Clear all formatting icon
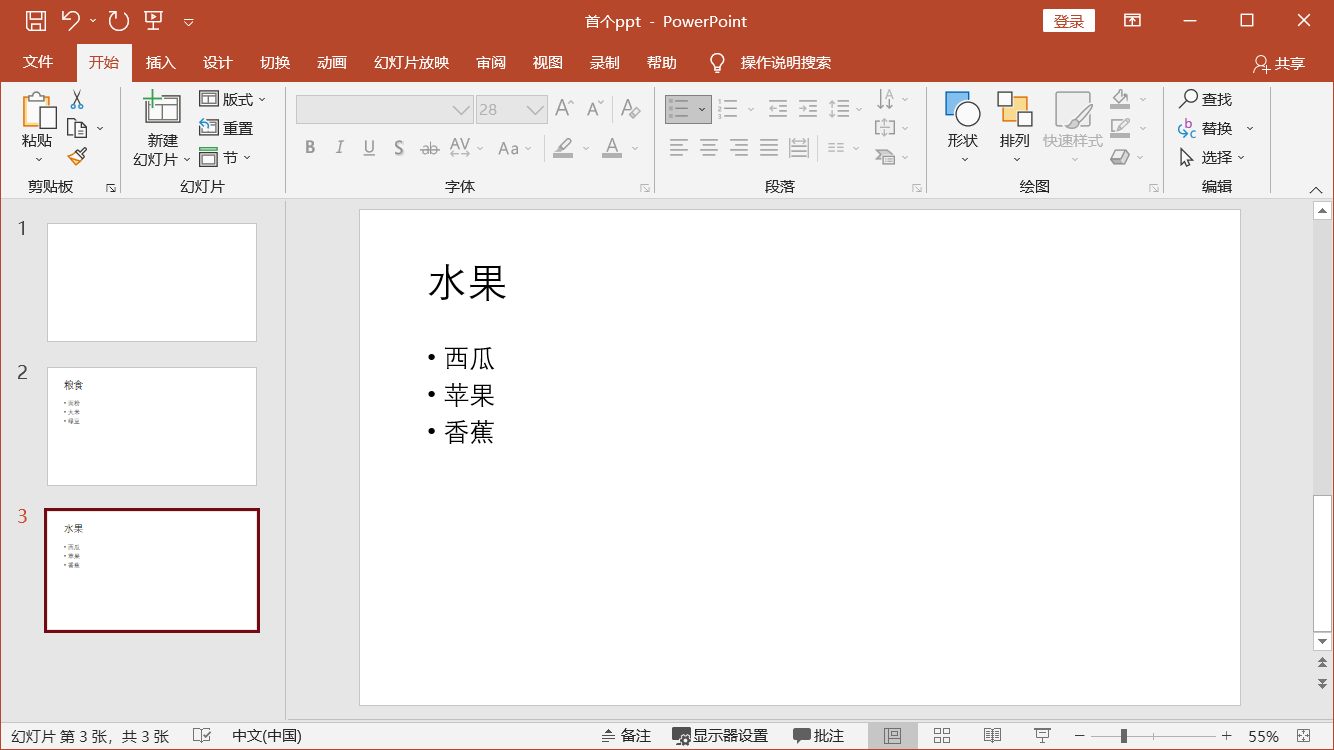Image resolution: width=1334 pixels, height=750 pixels. 630,108
